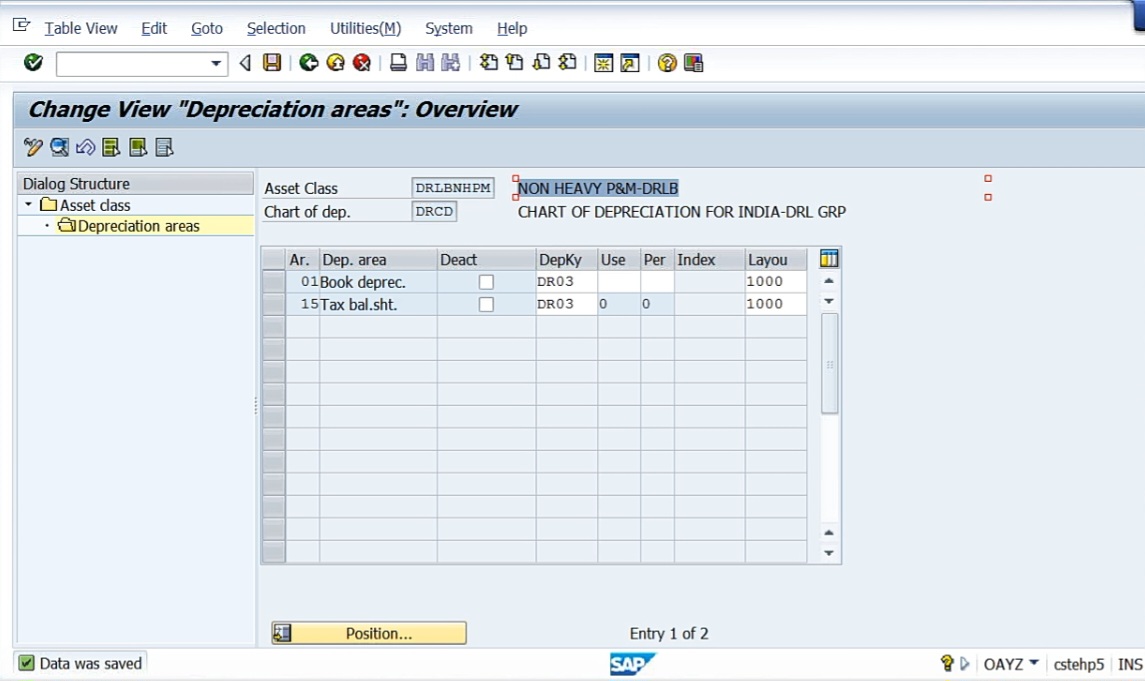Click the Asset Class field DRLBNHPM

coord(453,188)
